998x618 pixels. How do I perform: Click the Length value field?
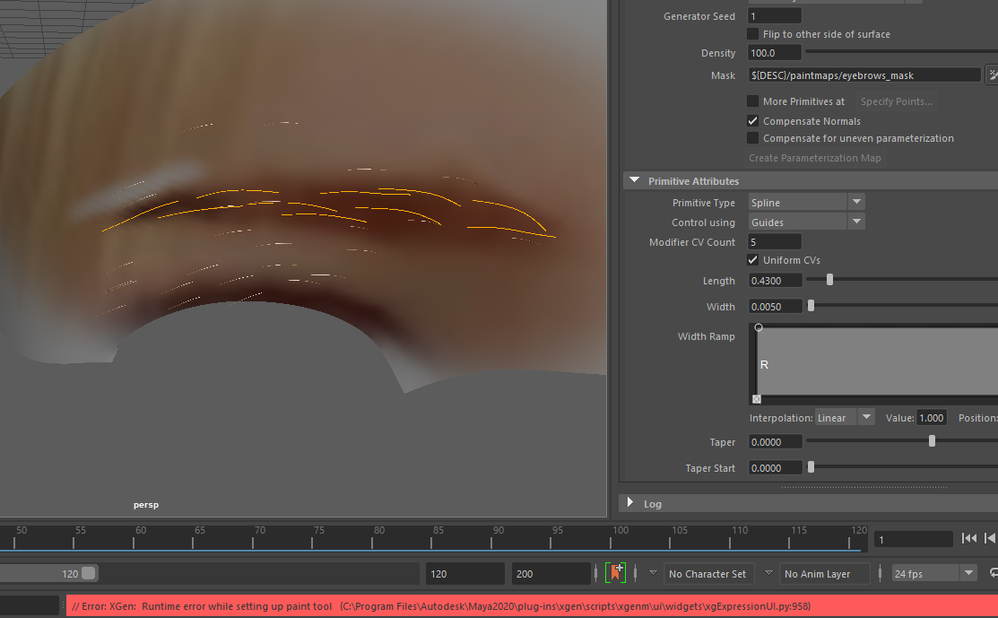coord(775,280)
